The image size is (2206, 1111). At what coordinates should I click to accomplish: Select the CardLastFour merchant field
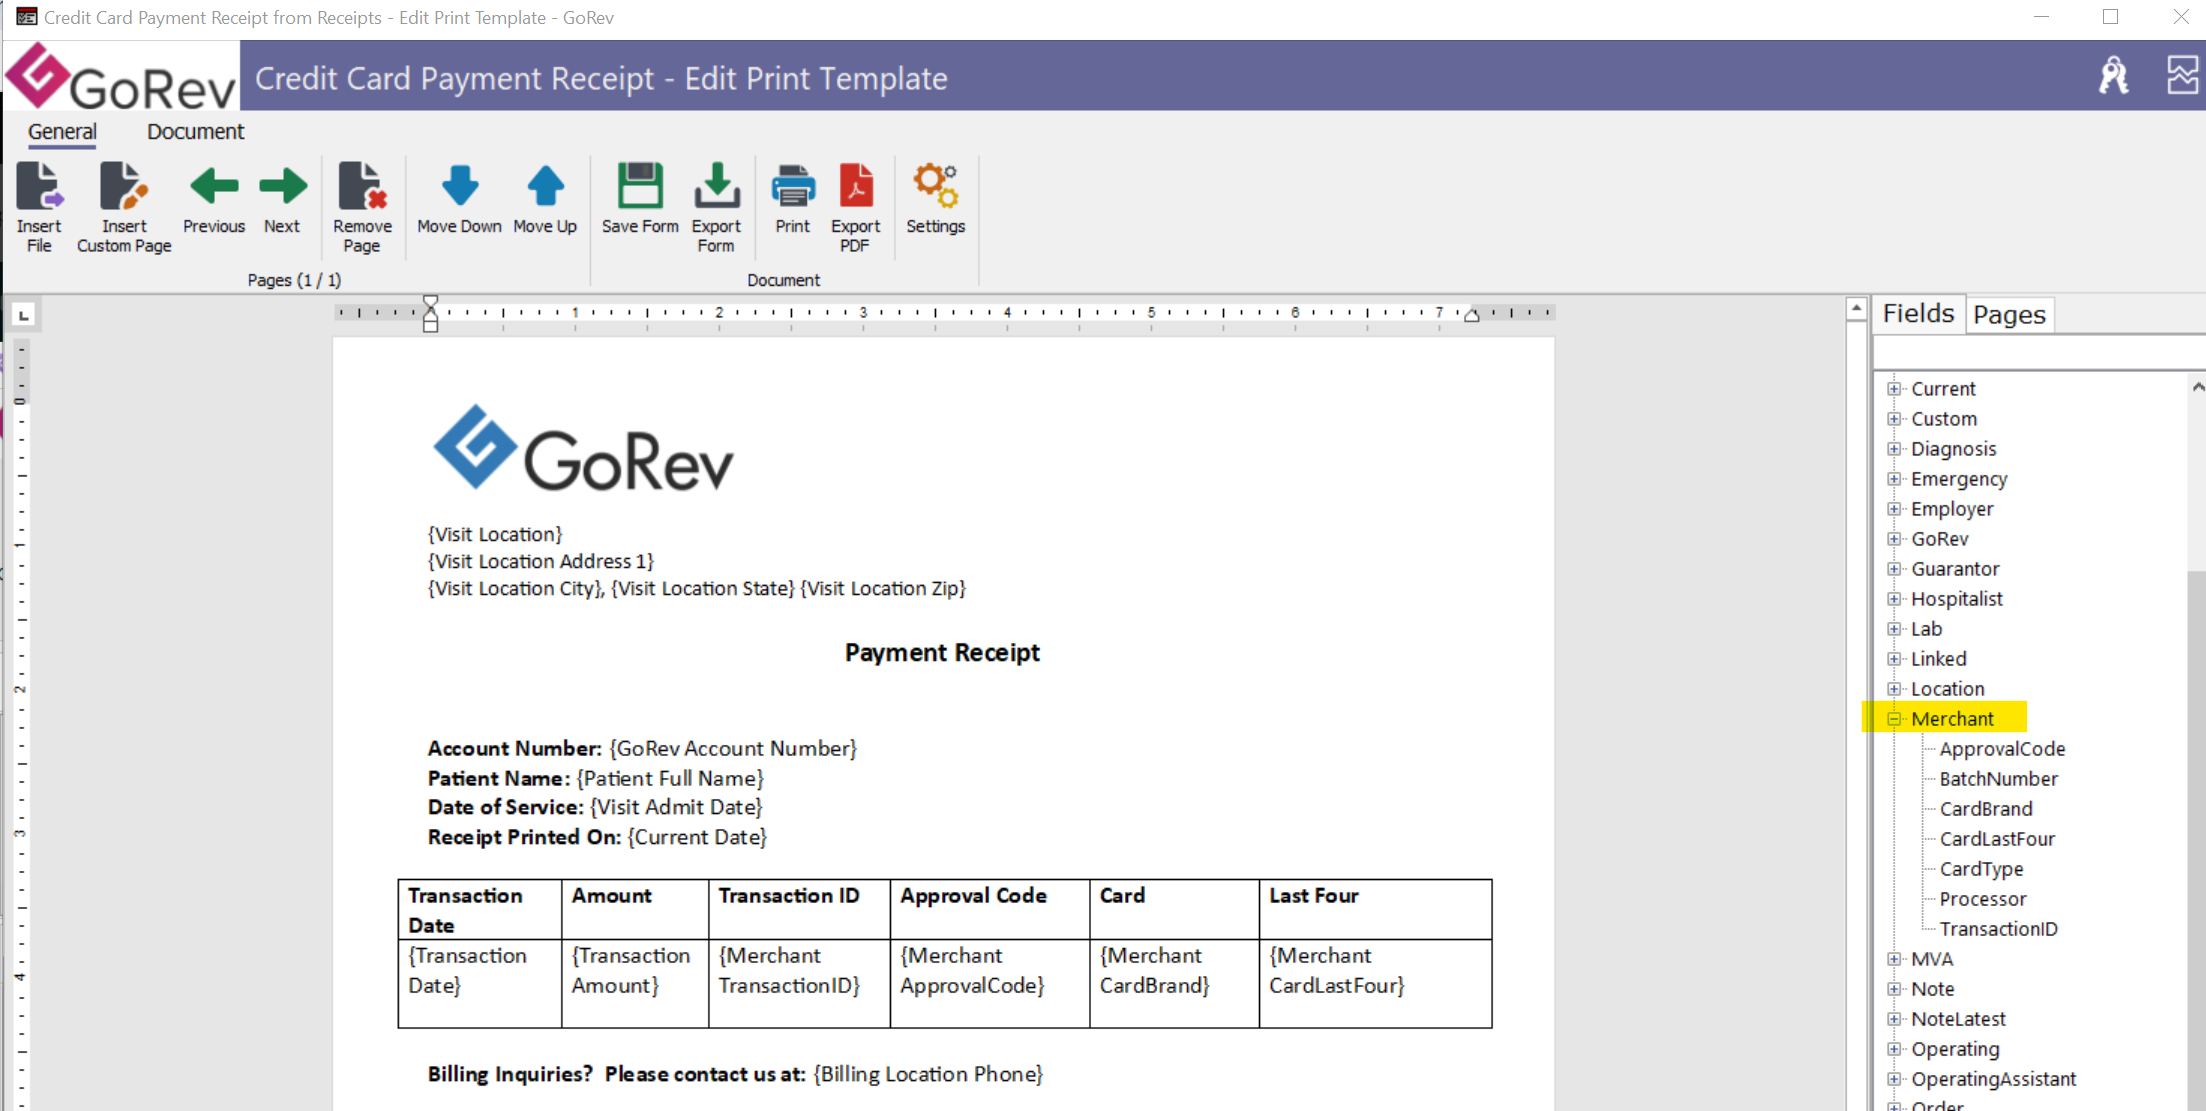coord(1997,839)
